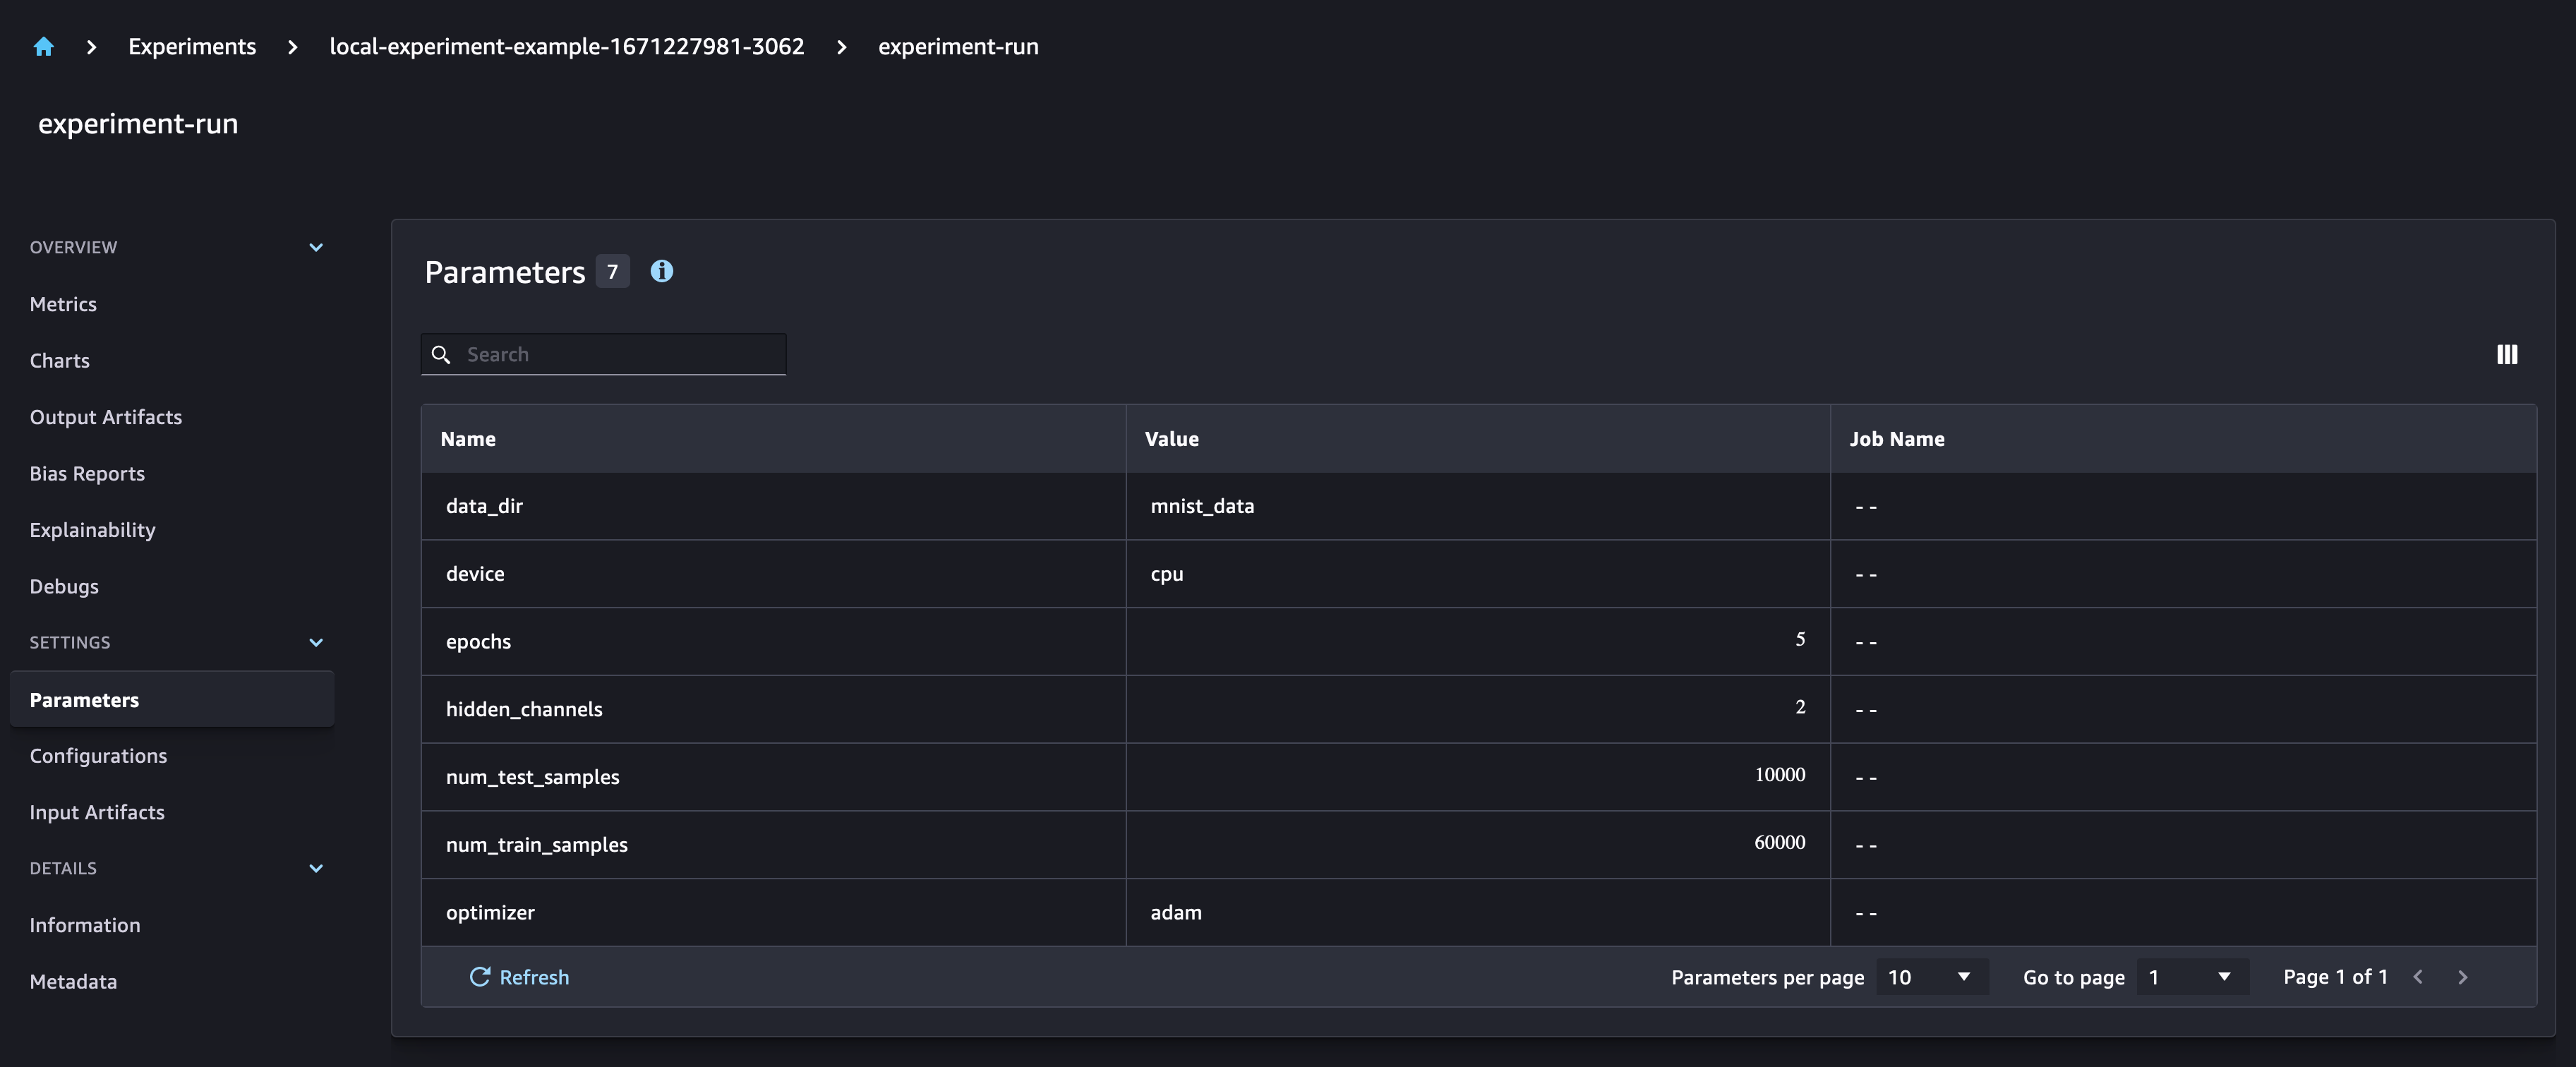Open local-experiment-example-1671227981-3062 breadcrumb

(567, 47)
